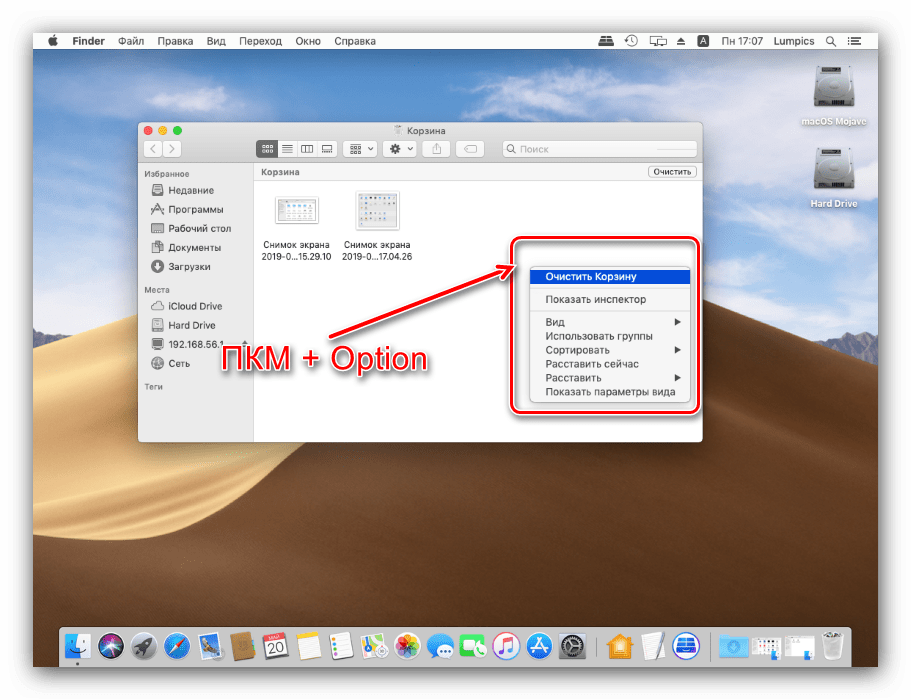Click the Share toolbar button
The width and height of the screenshot is (911, 700).
tap(436, 149)
